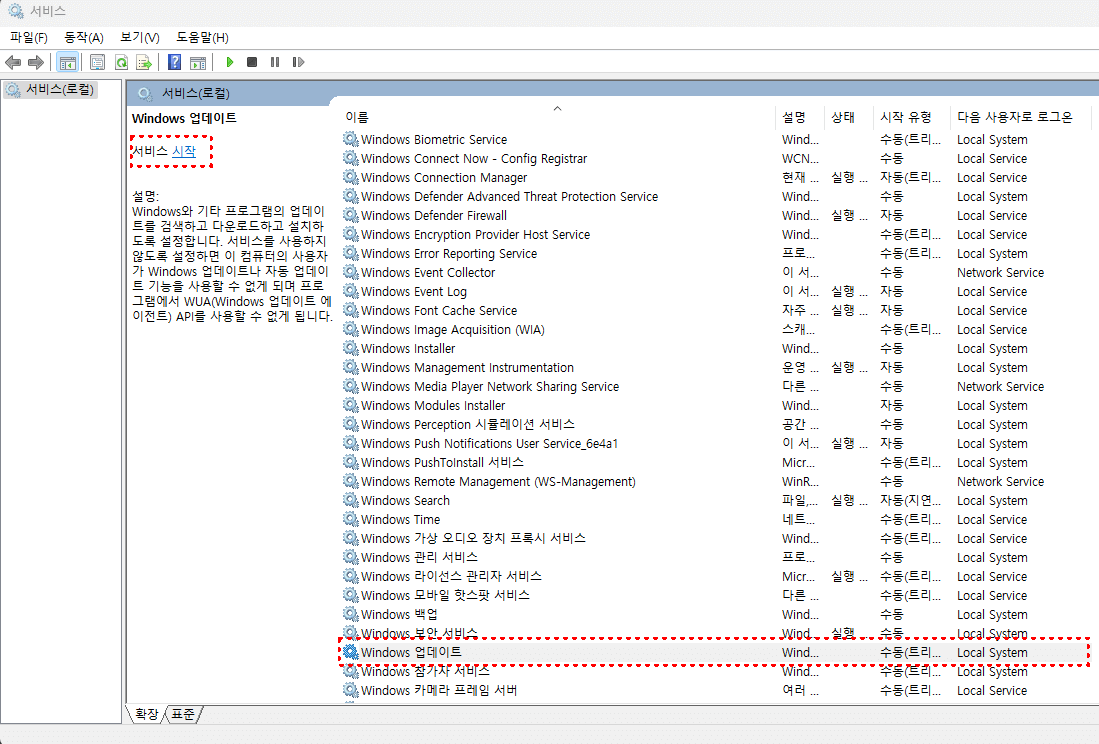Click gear icon beside Windows Search

click(350, 500)
